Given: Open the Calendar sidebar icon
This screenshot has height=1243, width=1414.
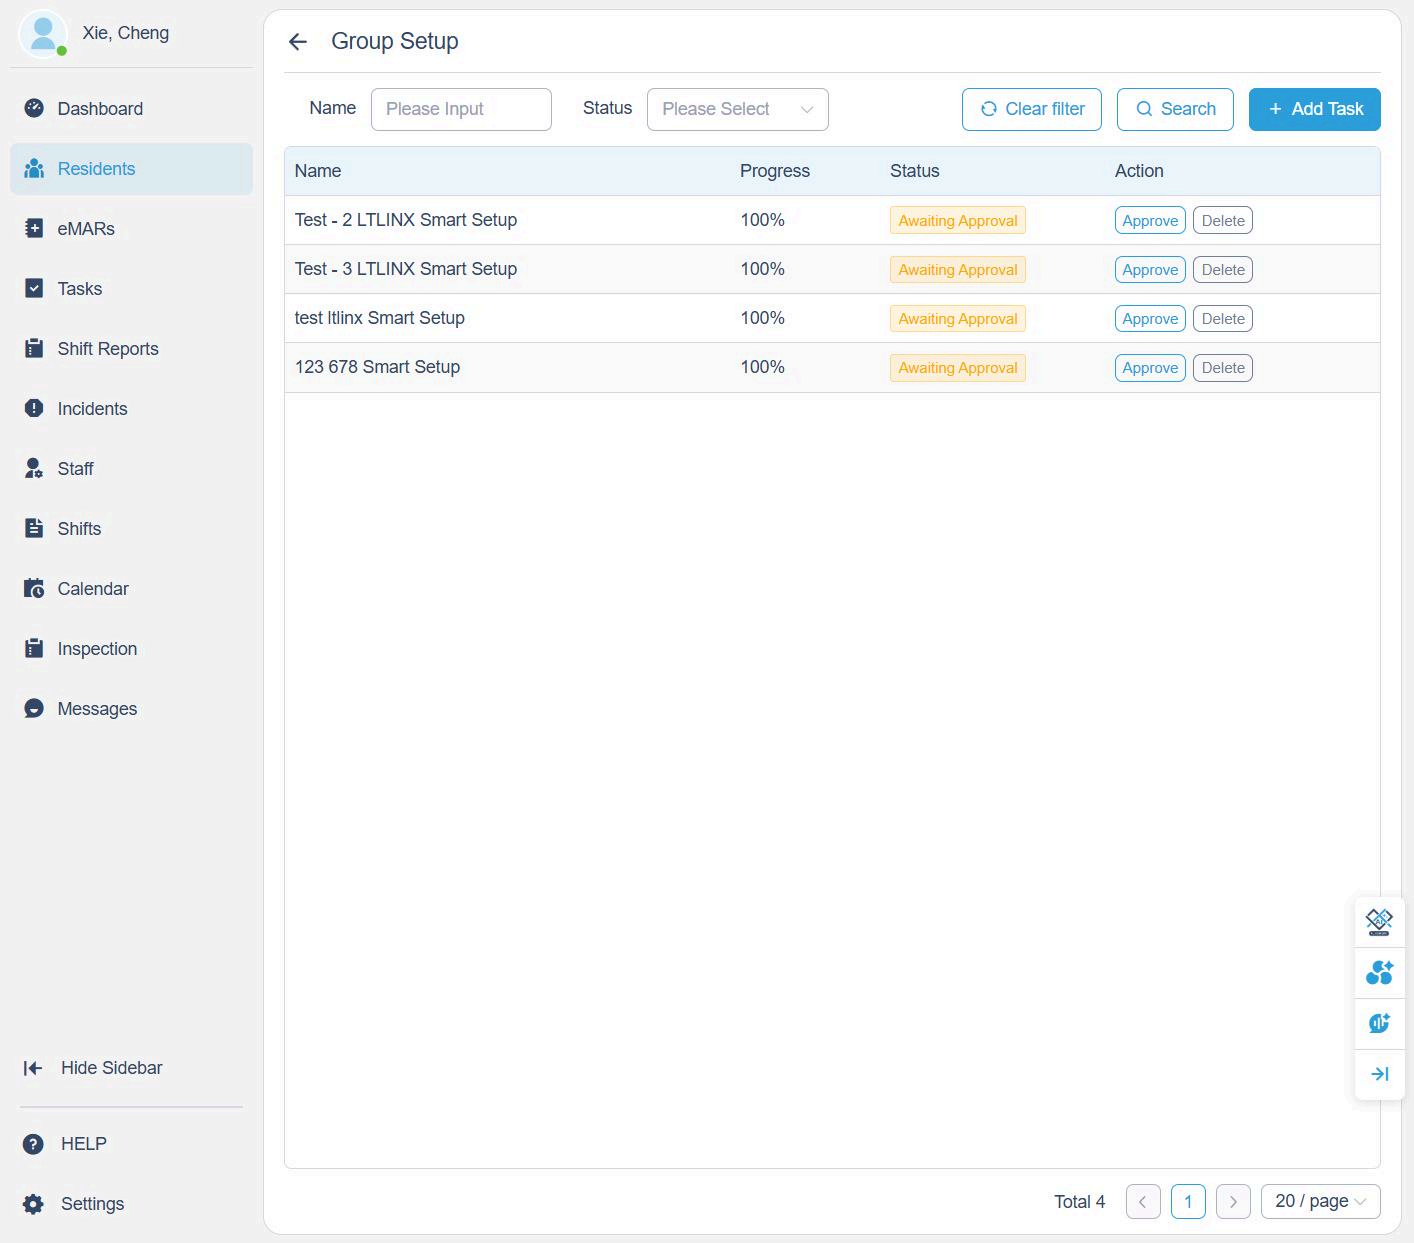Looking at the screenshot, I should [34, 588].
